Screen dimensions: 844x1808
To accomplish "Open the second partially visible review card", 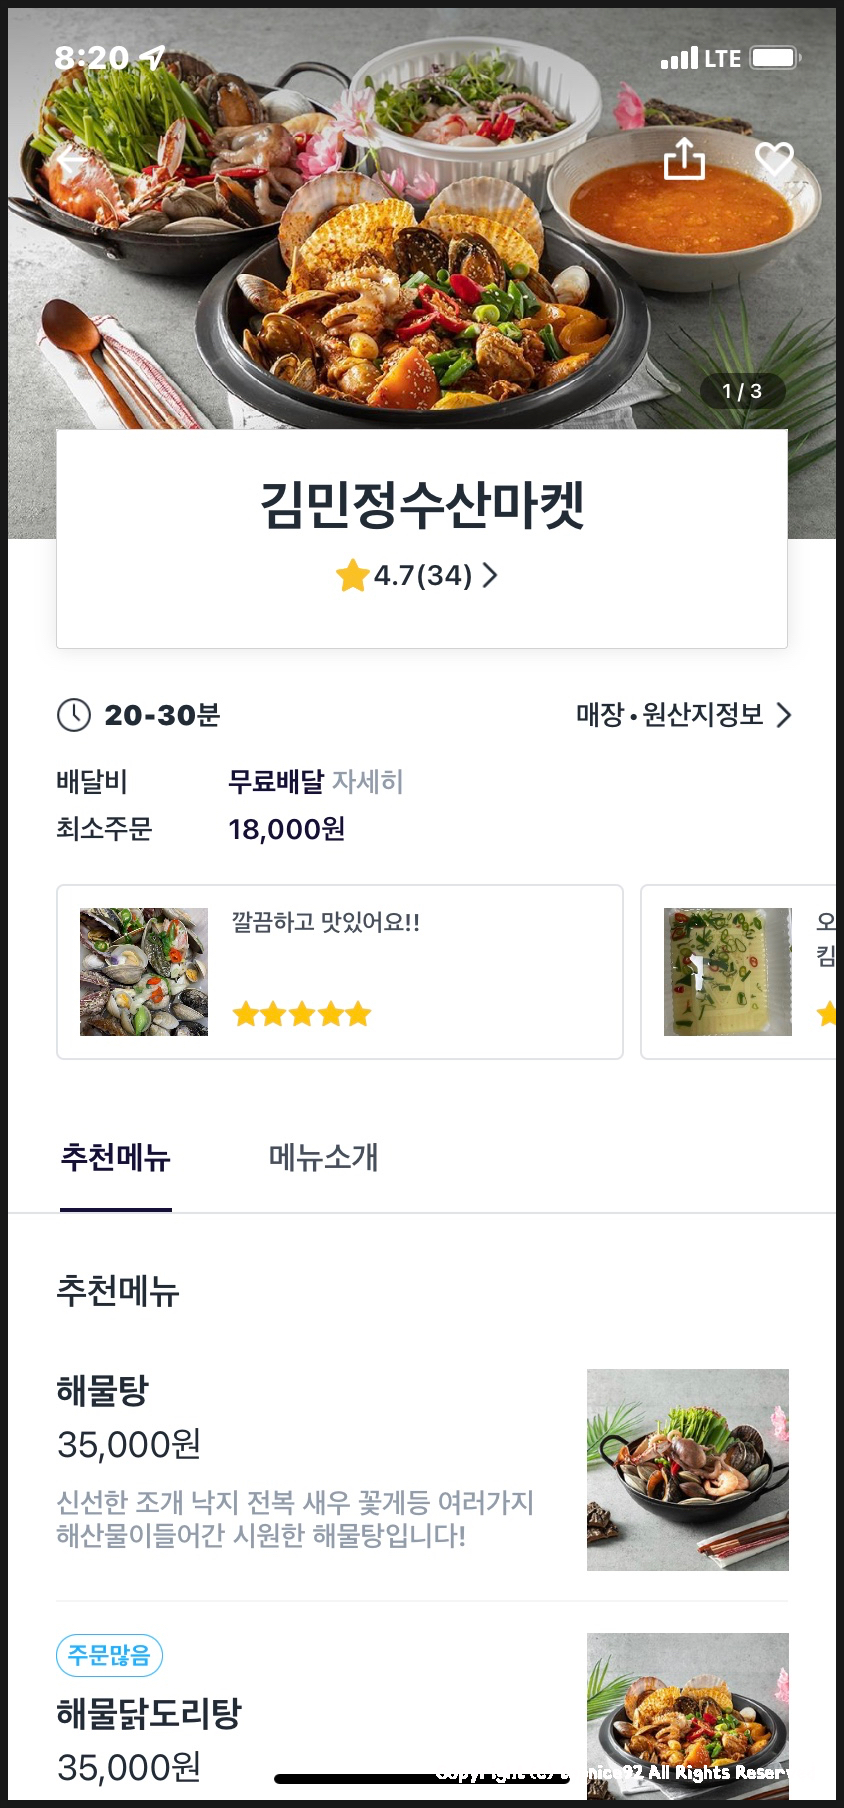I will coord(740,972).
